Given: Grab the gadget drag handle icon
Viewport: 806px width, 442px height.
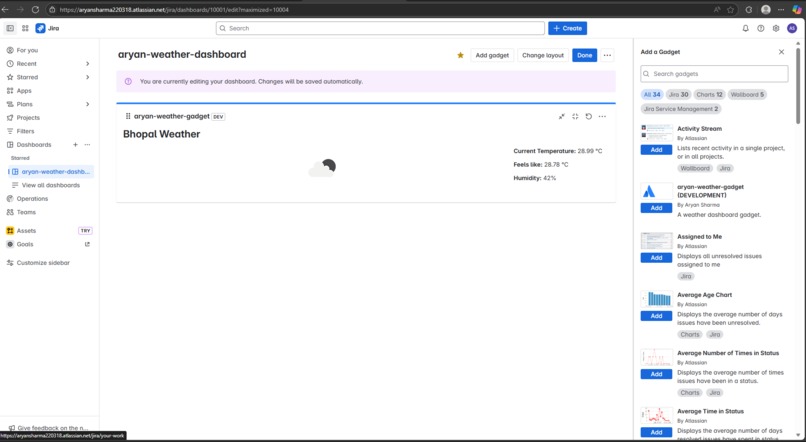Looking at the screenshot, I should tap(128, 116).
